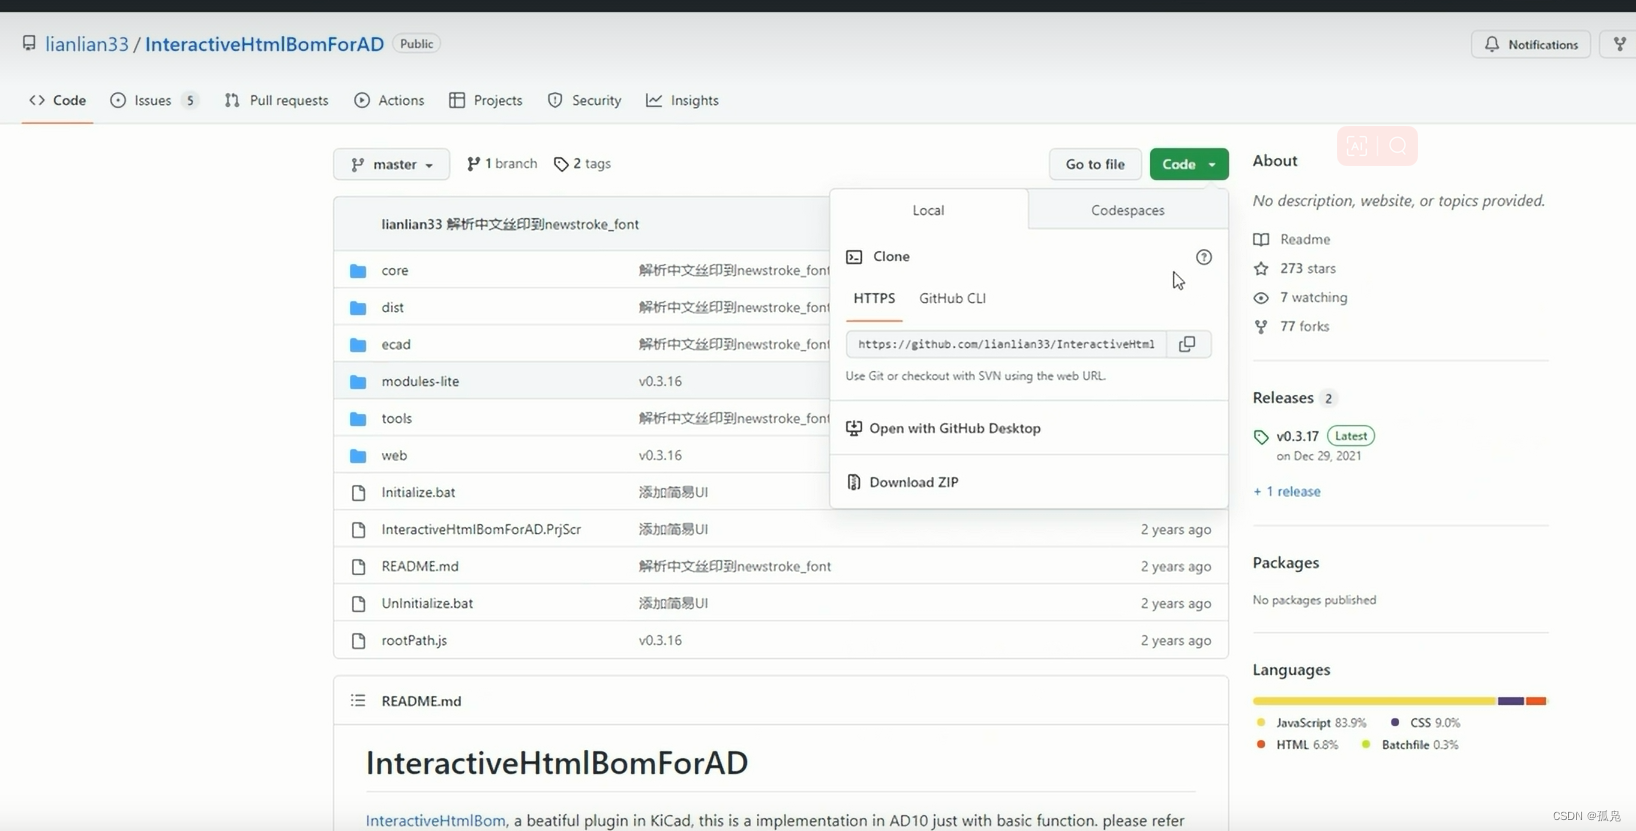Click the Batchfile 0.3% language entry

[x=1410, y=745]
